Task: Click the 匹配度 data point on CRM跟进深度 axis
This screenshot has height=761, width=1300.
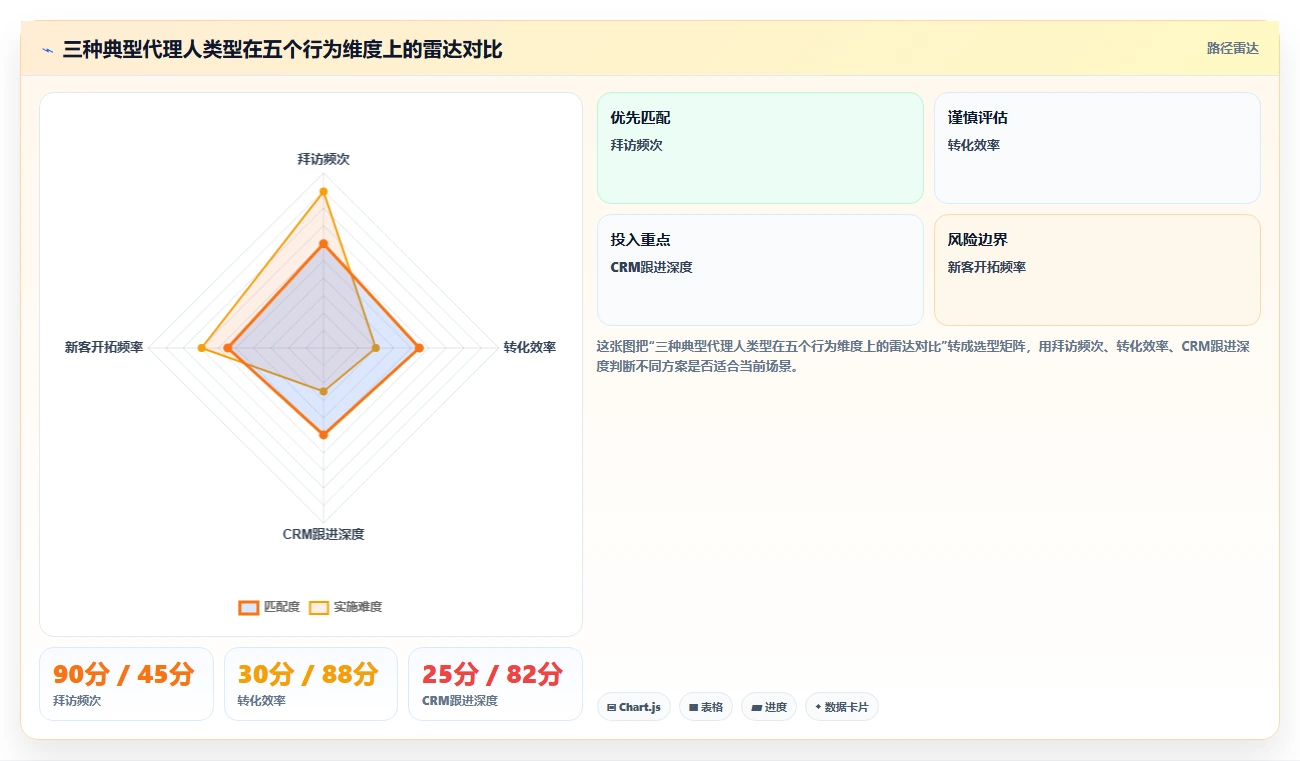Action: pos(323,435)
